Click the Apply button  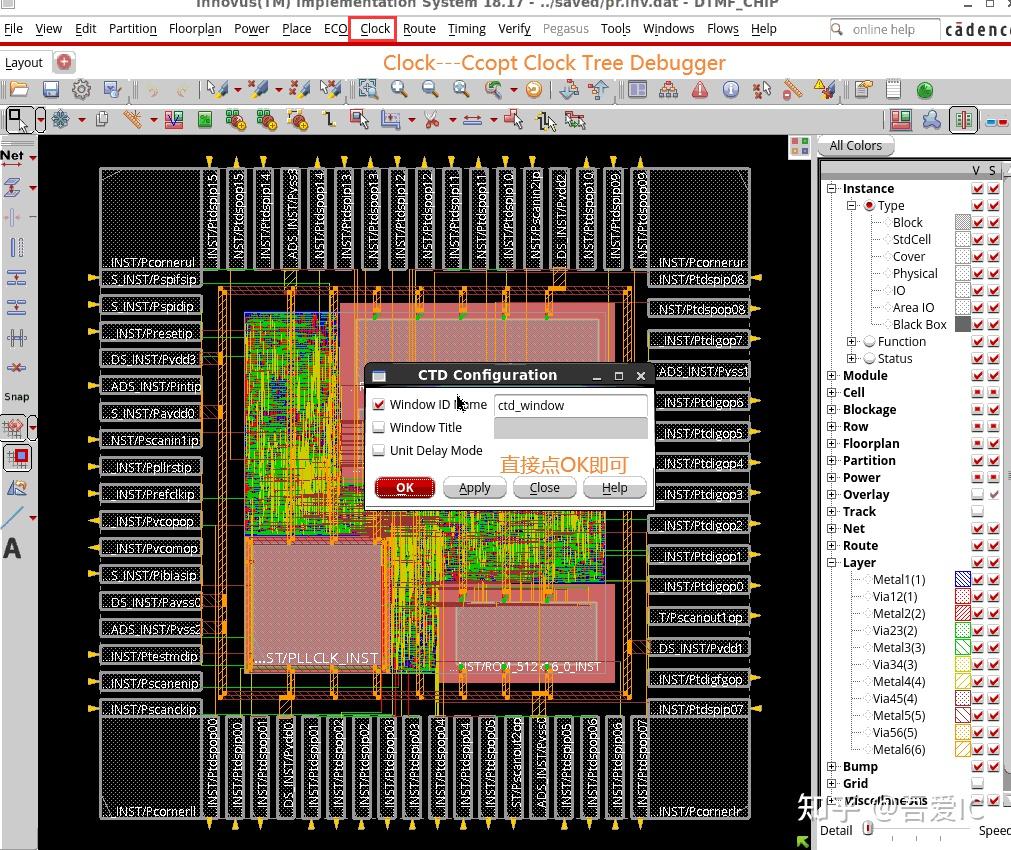(x=474, y=488)
